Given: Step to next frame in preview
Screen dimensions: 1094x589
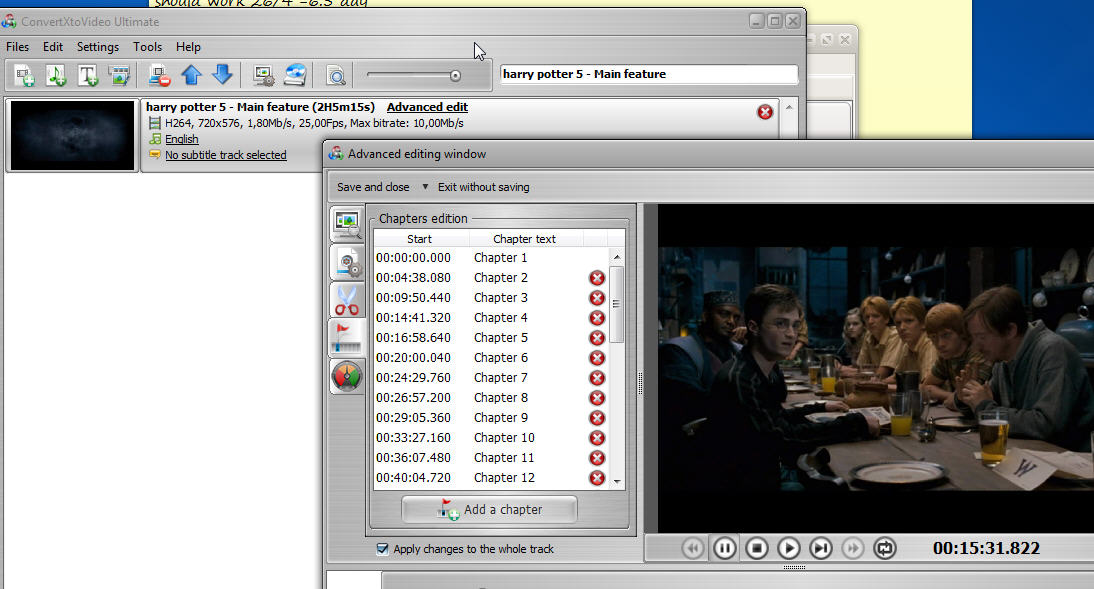Looking at the screenshot, I should [820, 549].
